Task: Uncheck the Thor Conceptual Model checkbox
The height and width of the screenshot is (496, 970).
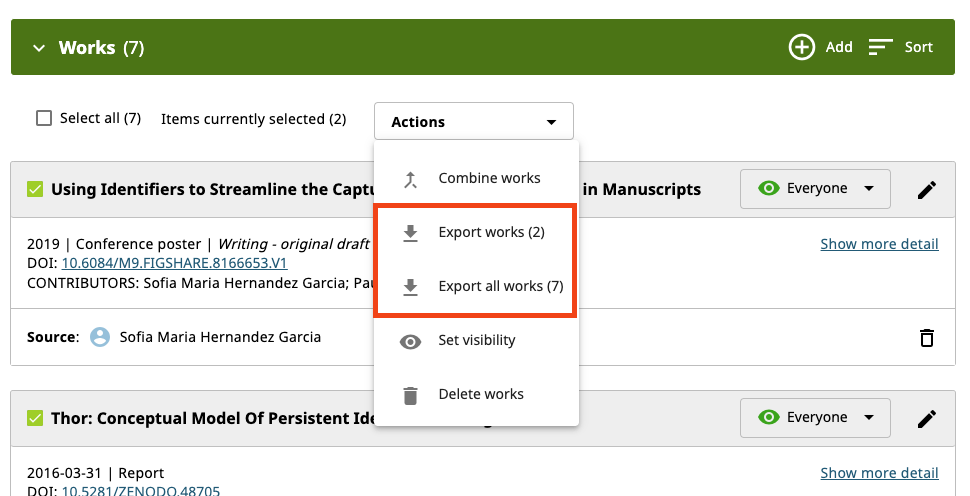Action: click(35, 418)
